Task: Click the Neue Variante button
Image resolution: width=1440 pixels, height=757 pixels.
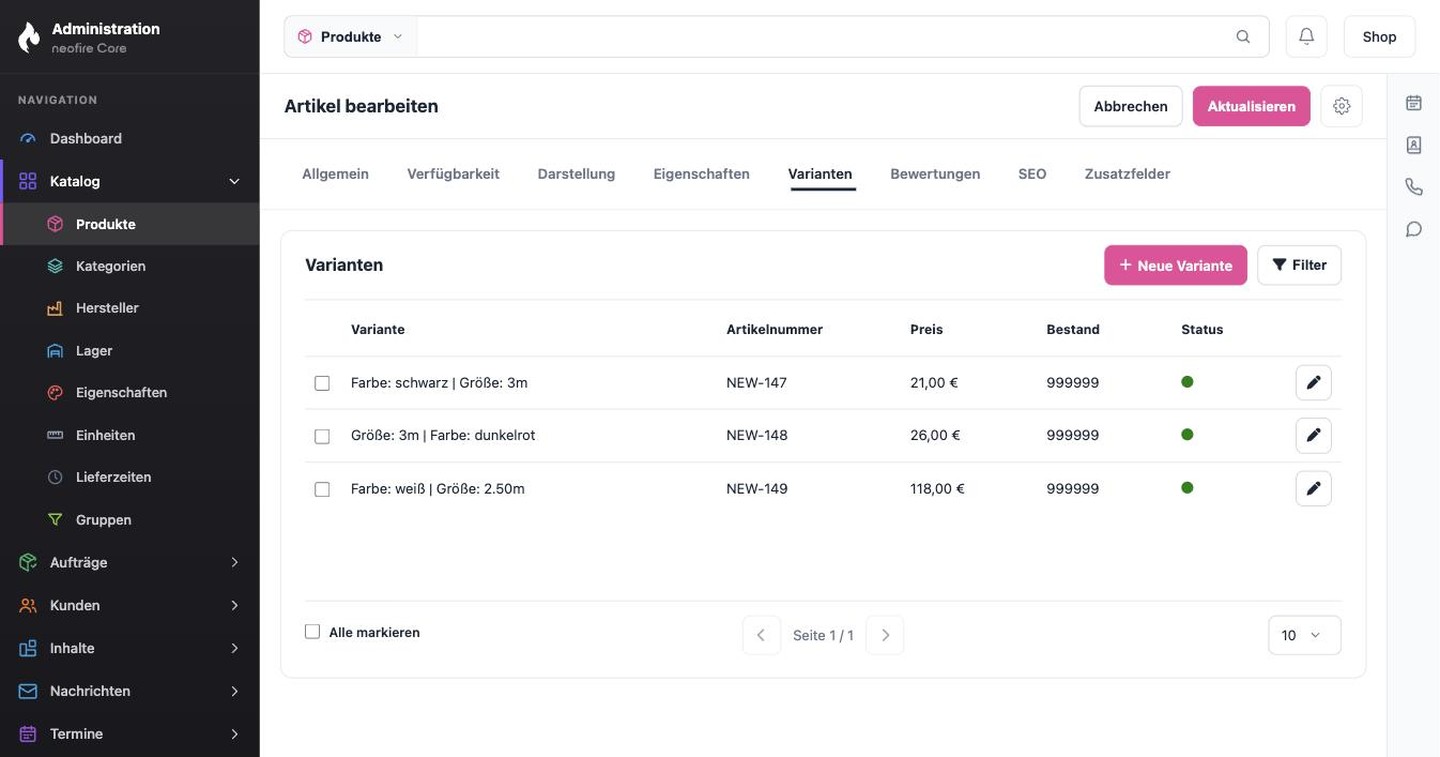Action: (x=1175, y=265)
